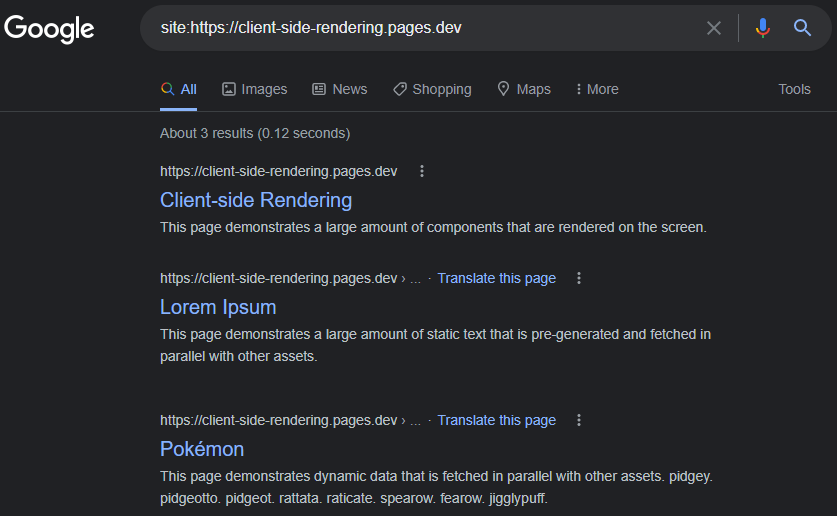Switch to the News tab
The width and height of the screenshot is (837, 516).
(339, 89)
